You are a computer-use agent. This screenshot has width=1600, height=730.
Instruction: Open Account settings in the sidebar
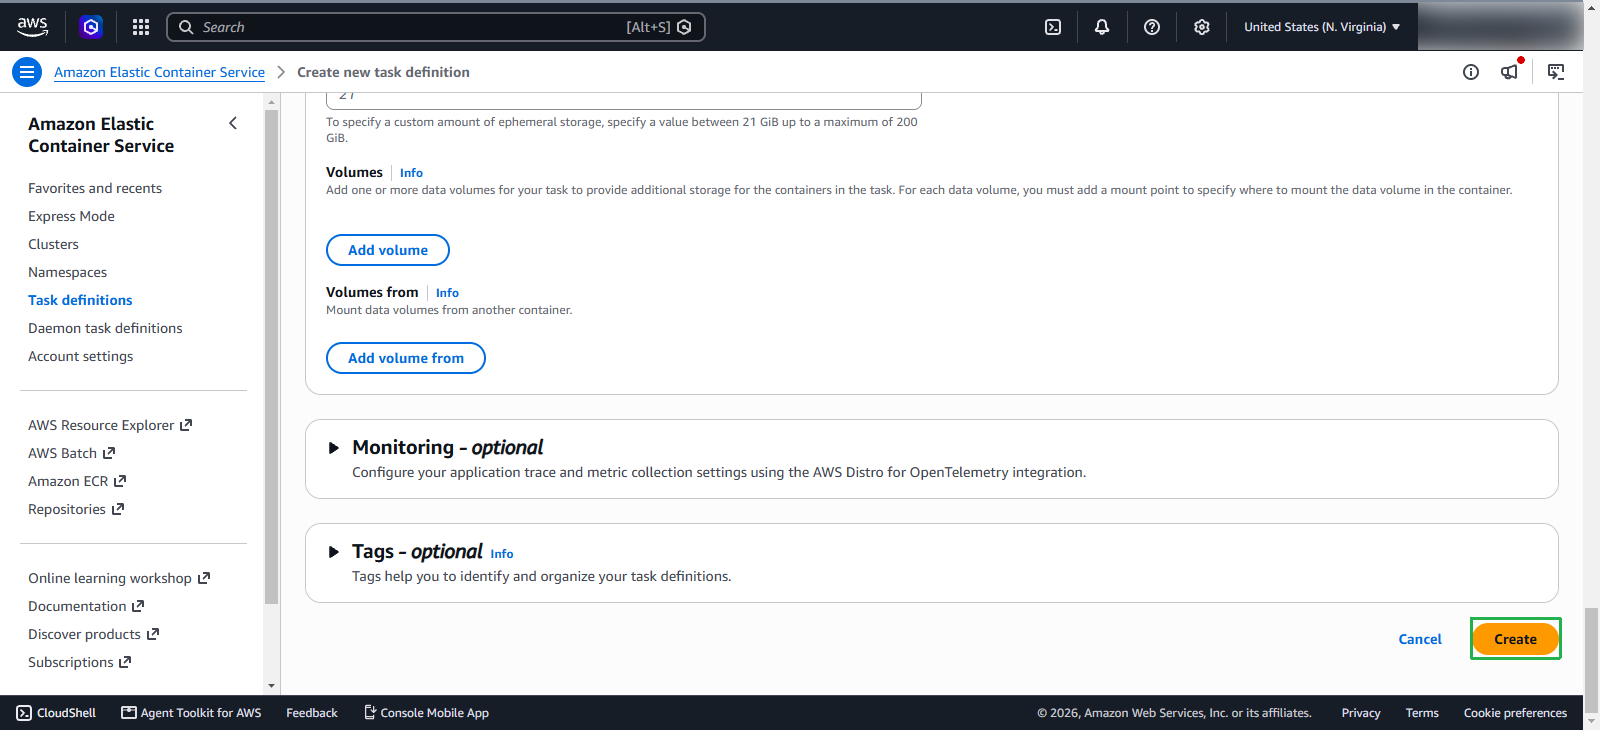[x=80, y=356]
